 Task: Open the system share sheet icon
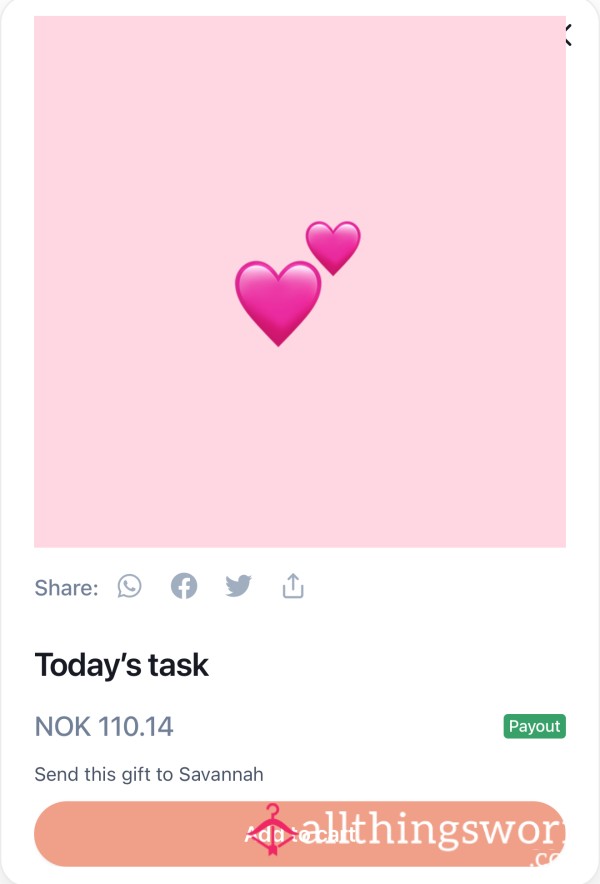pyautogui.click(x=293, y=586)
